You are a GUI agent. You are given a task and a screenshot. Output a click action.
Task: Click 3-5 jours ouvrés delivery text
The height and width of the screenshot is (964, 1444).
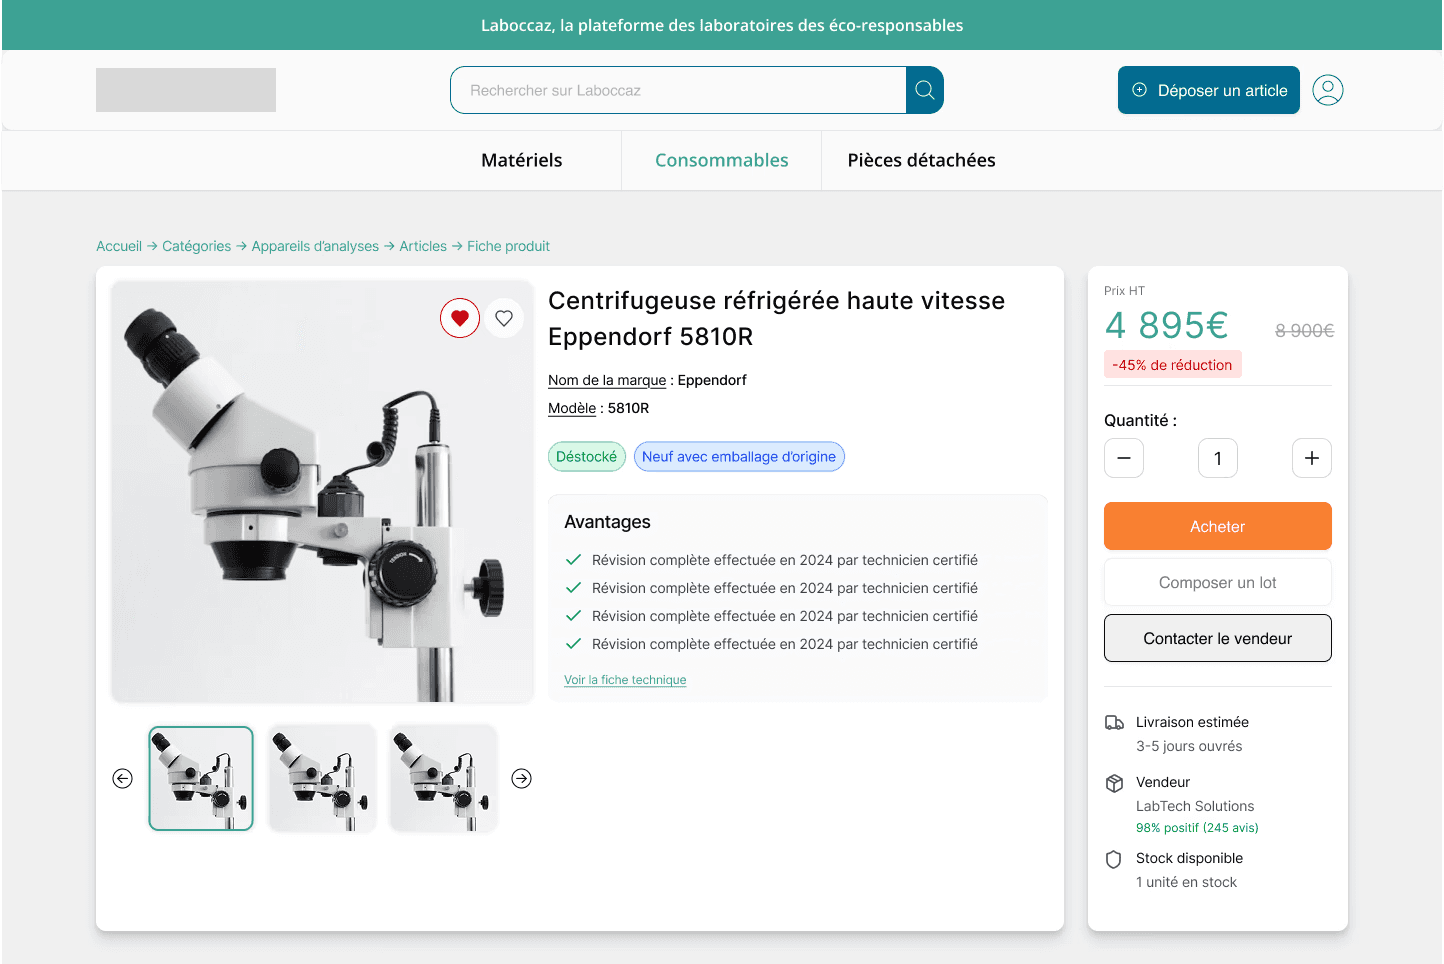pos(1189,746)
